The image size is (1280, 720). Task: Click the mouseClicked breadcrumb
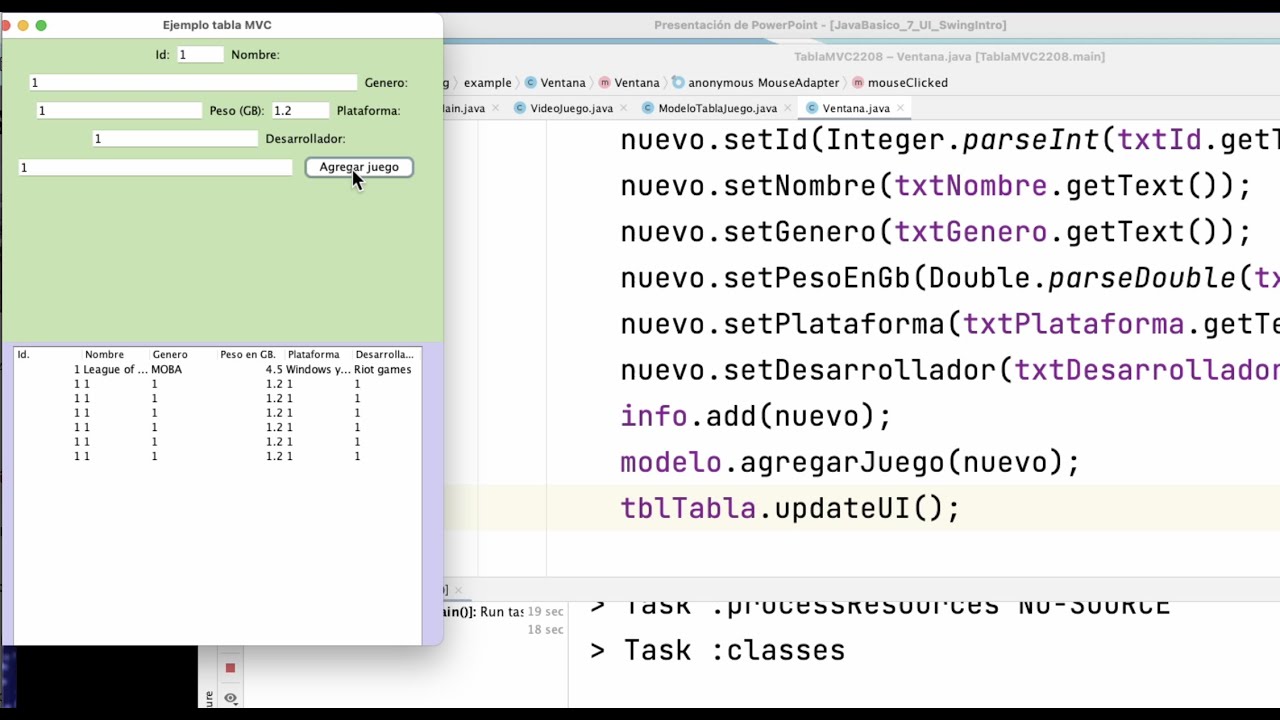(x=900, y=83)
